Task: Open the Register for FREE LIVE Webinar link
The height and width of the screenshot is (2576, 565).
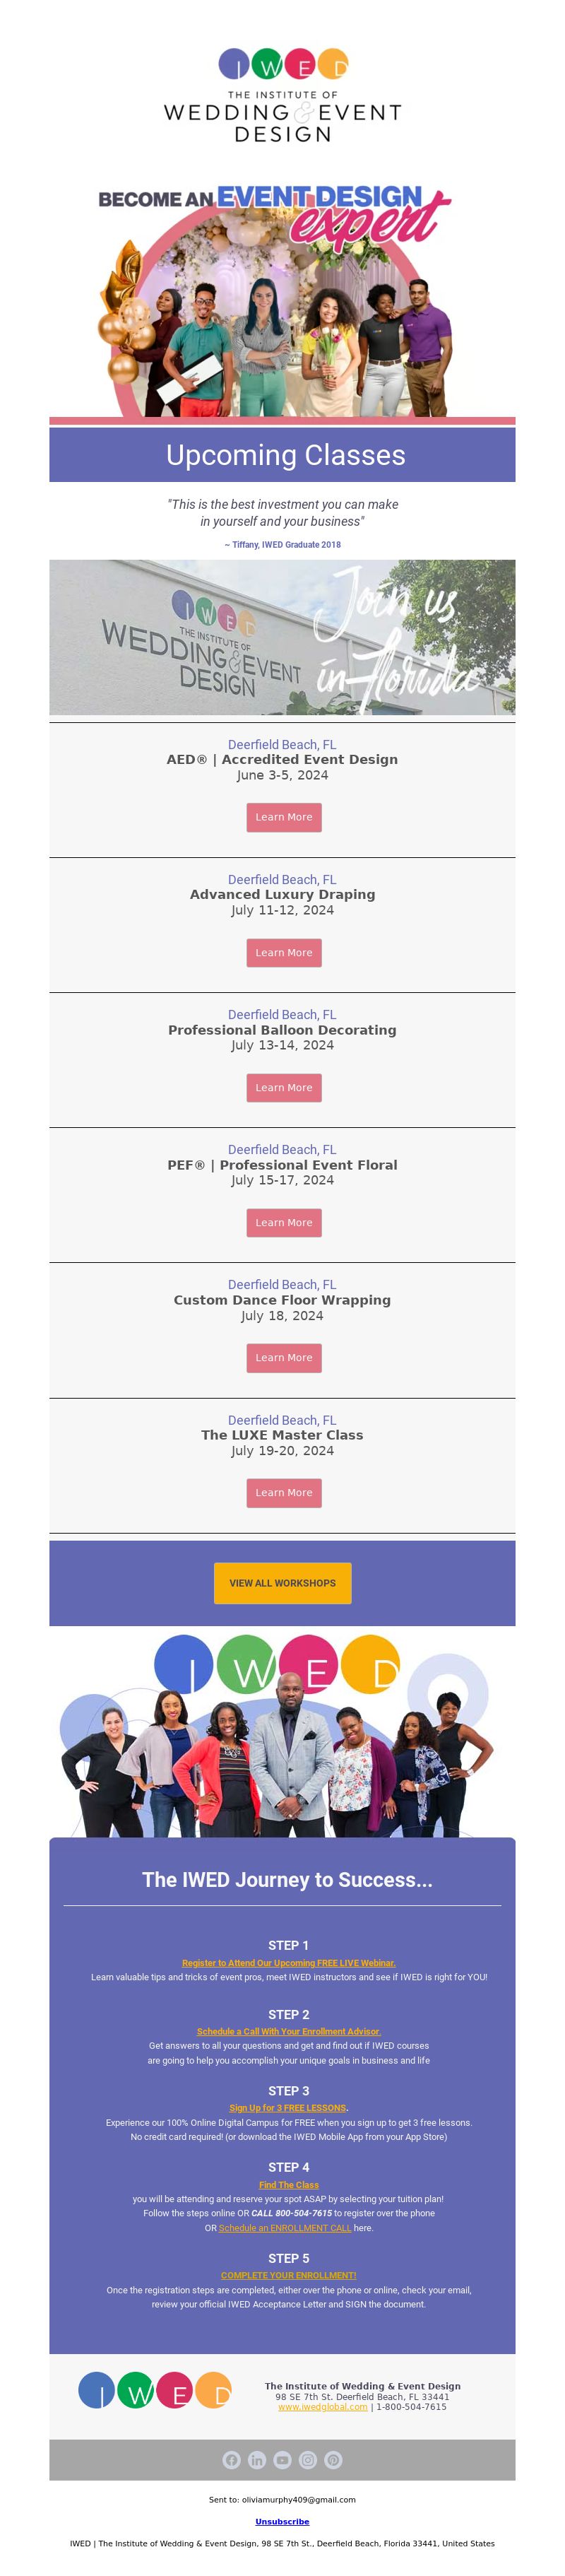Action: [289, 1963]
